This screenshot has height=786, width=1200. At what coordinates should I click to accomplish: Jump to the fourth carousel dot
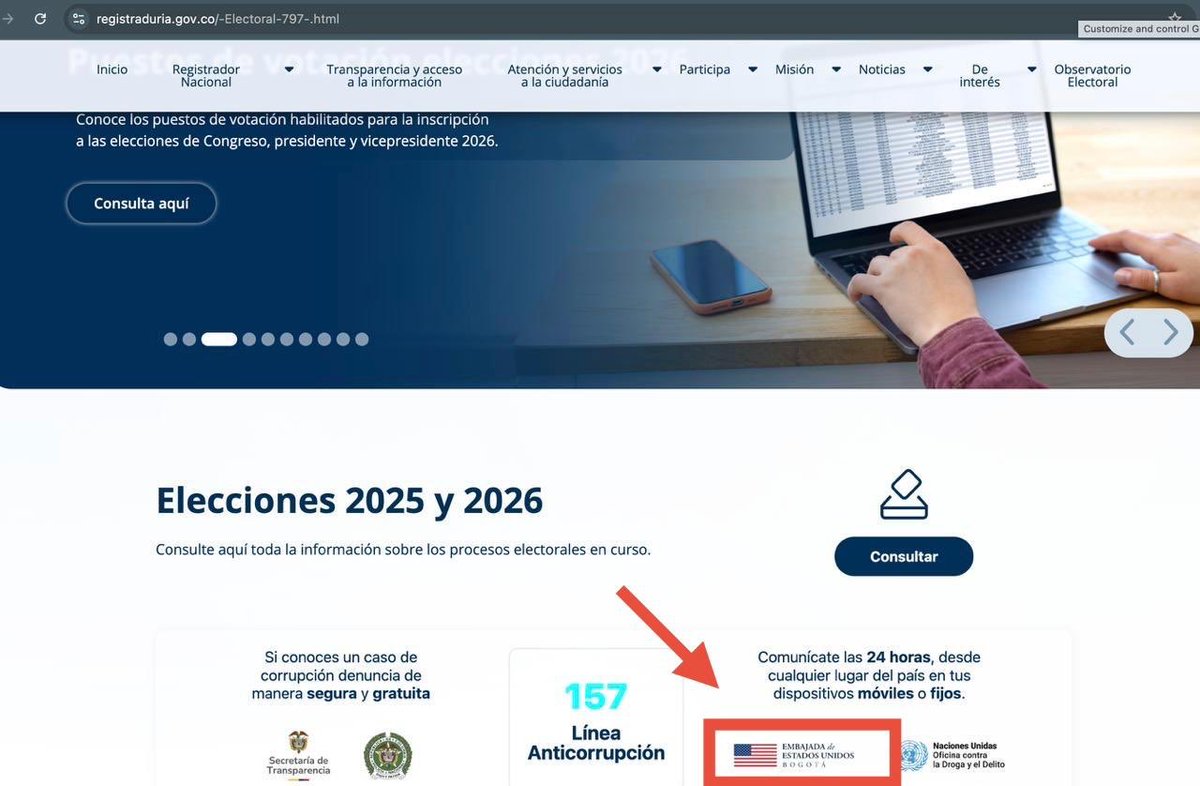[x=249, y=339]
